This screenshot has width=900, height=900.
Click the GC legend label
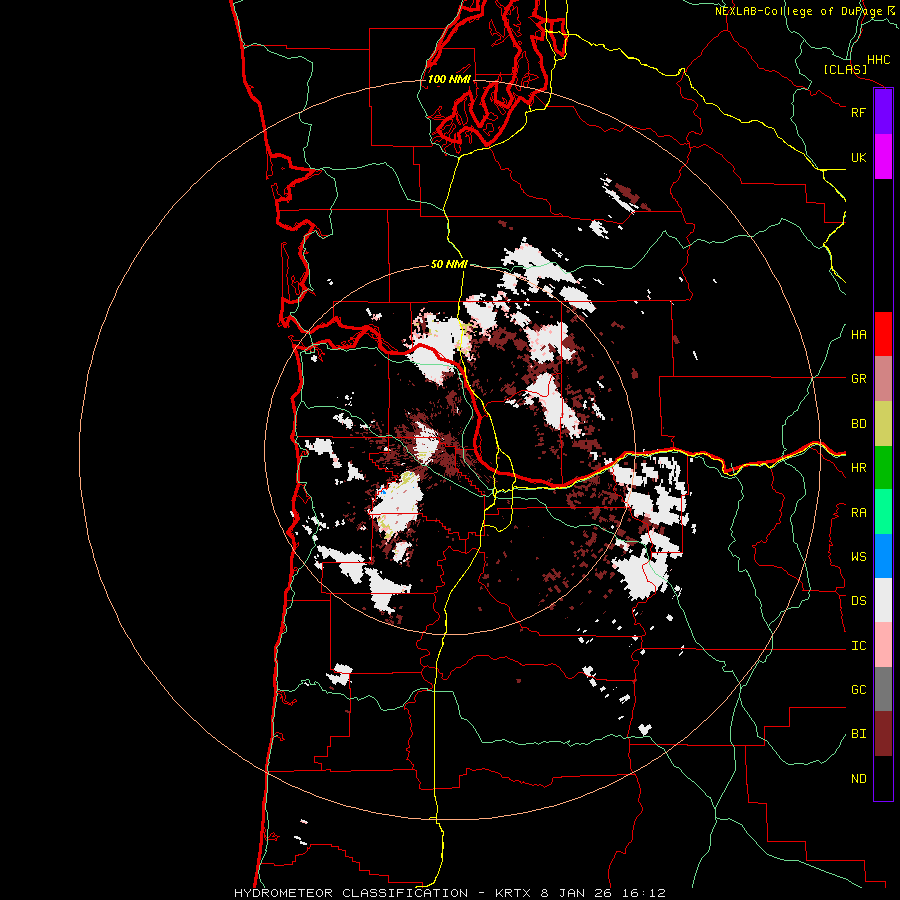coord(858,690)
